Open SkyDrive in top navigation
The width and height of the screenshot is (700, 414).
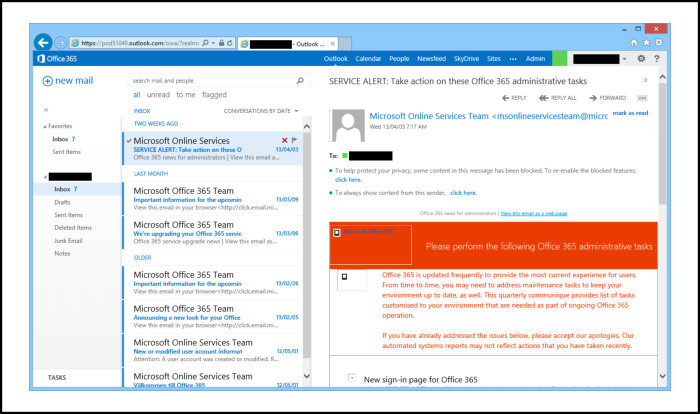[467, 59]
